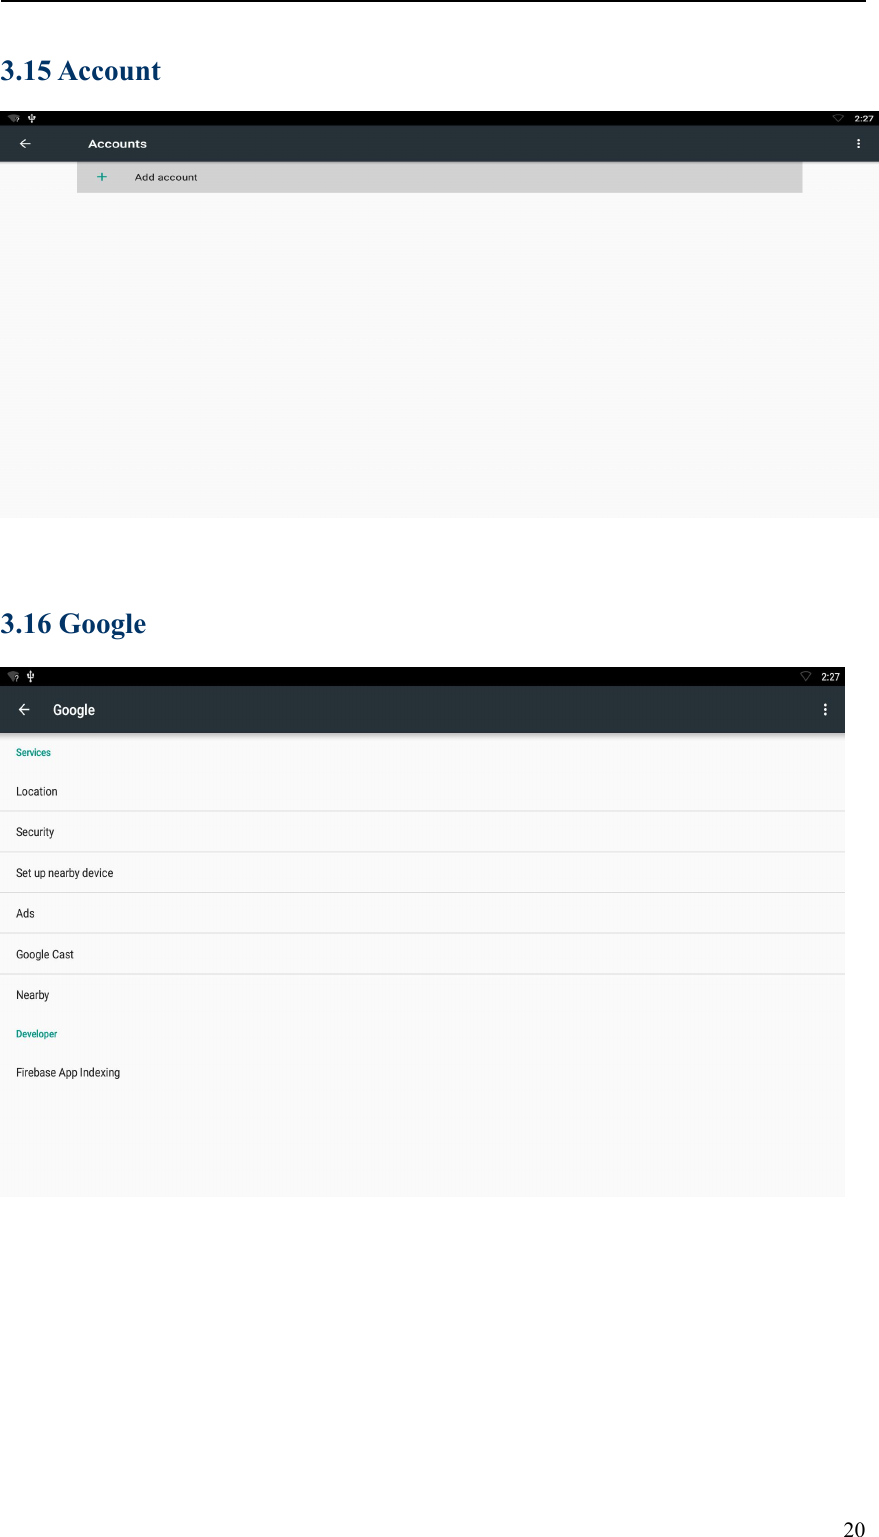Open Firebase App Indexing
The height and width of the screenshot is (1537, 879).
coord(422,1073)
